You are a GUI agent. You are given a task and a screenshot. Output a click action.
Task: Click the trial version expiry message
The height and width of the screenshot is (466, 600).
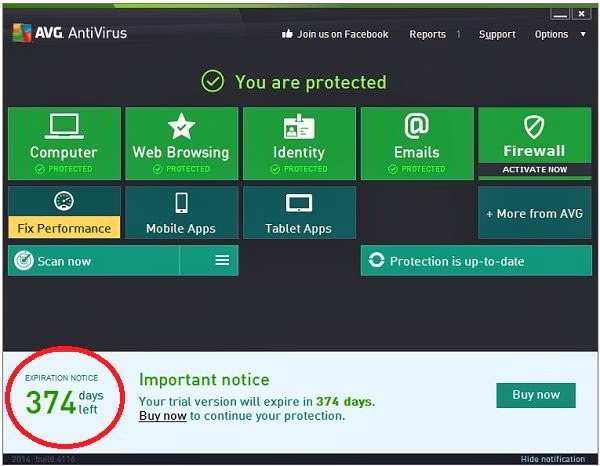(x=257, y=402)
